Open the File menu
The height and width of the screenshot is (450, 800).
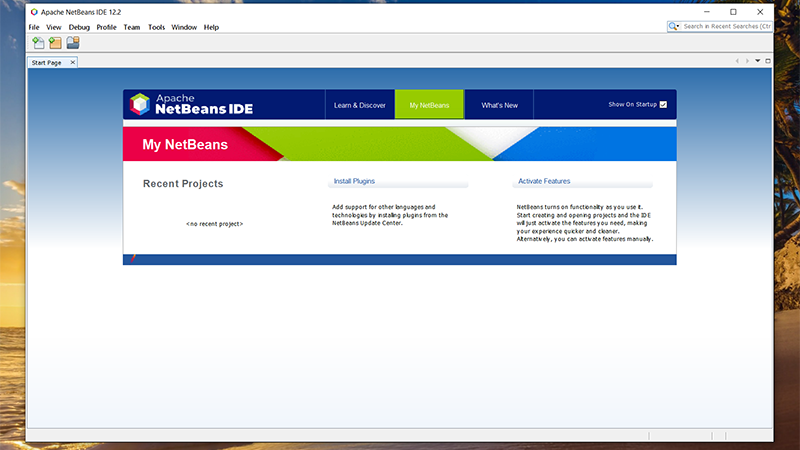click(x=34, y=27)
